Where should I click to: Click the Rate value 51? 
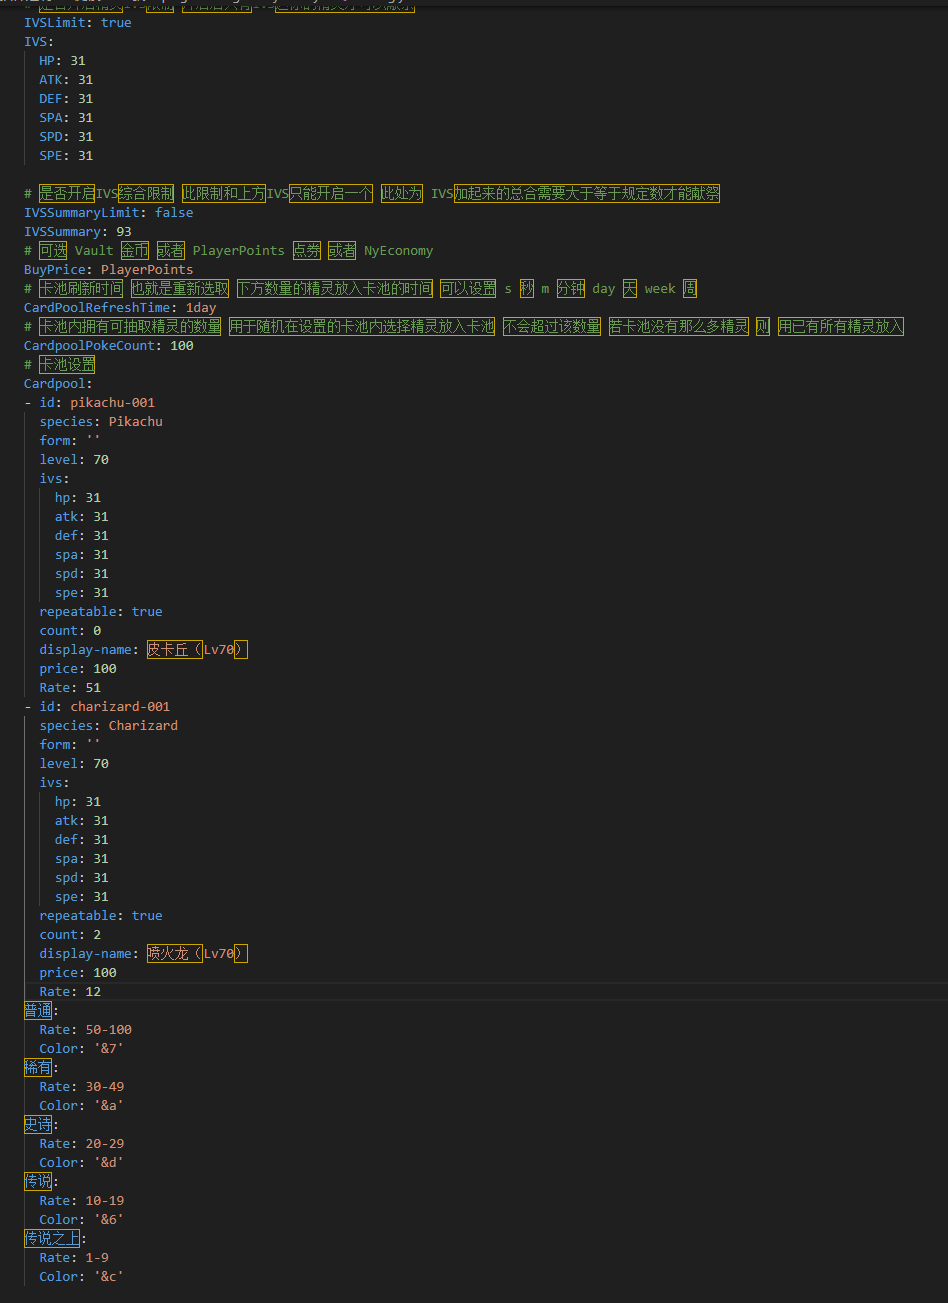coord(93,687)
